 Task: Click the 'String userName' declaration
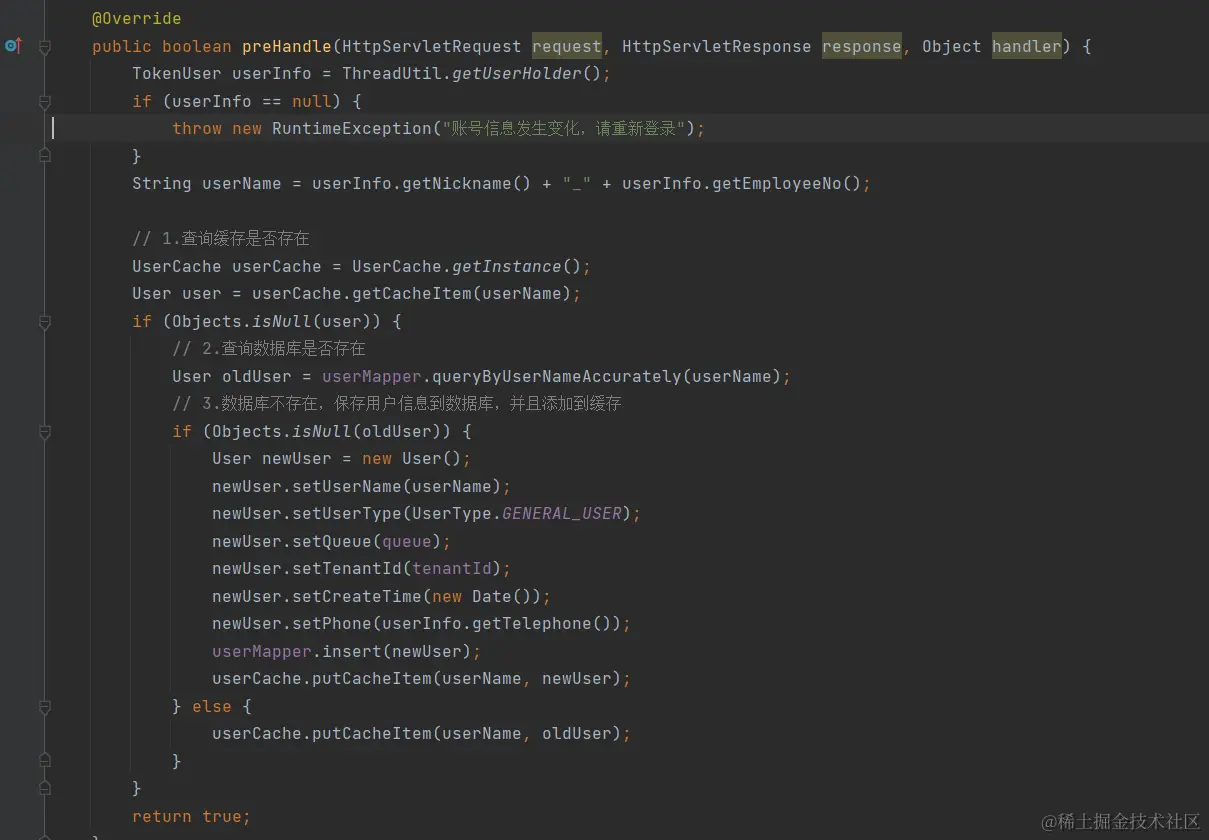(x=207, y=184)
